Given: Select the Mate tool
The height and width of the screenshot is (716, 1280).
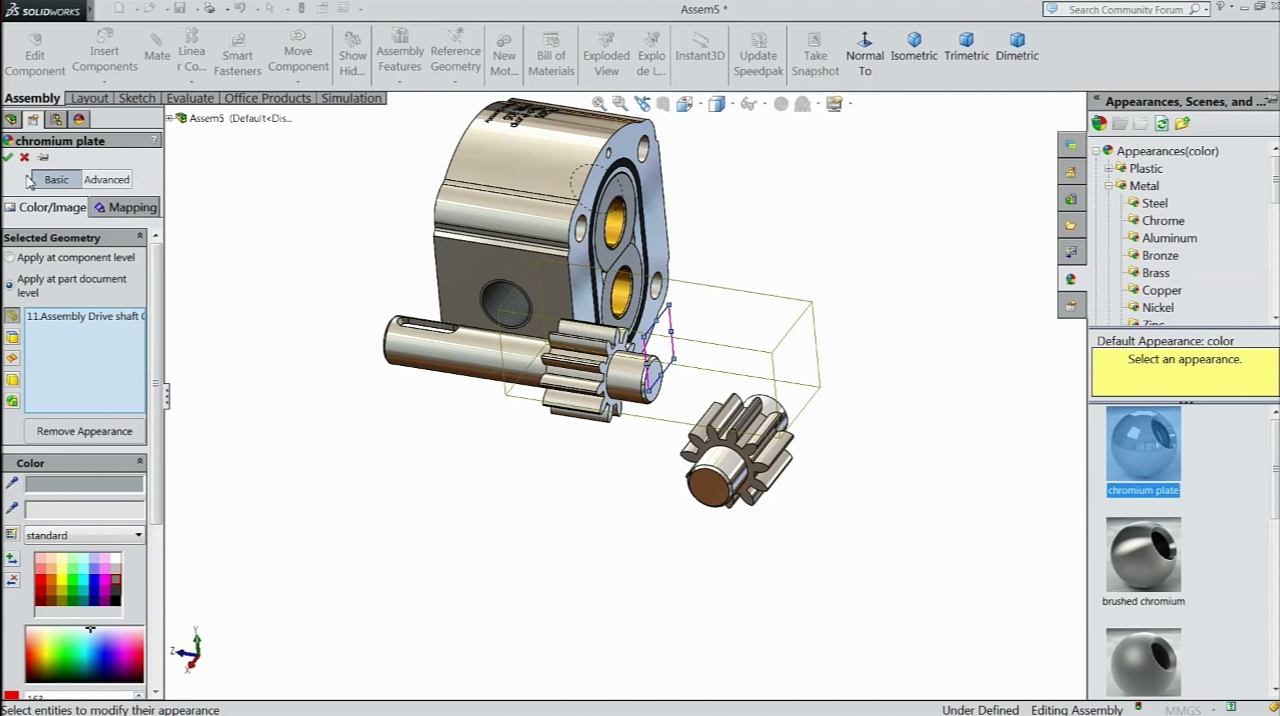Looking at the screenshot, I should (157, 48).
